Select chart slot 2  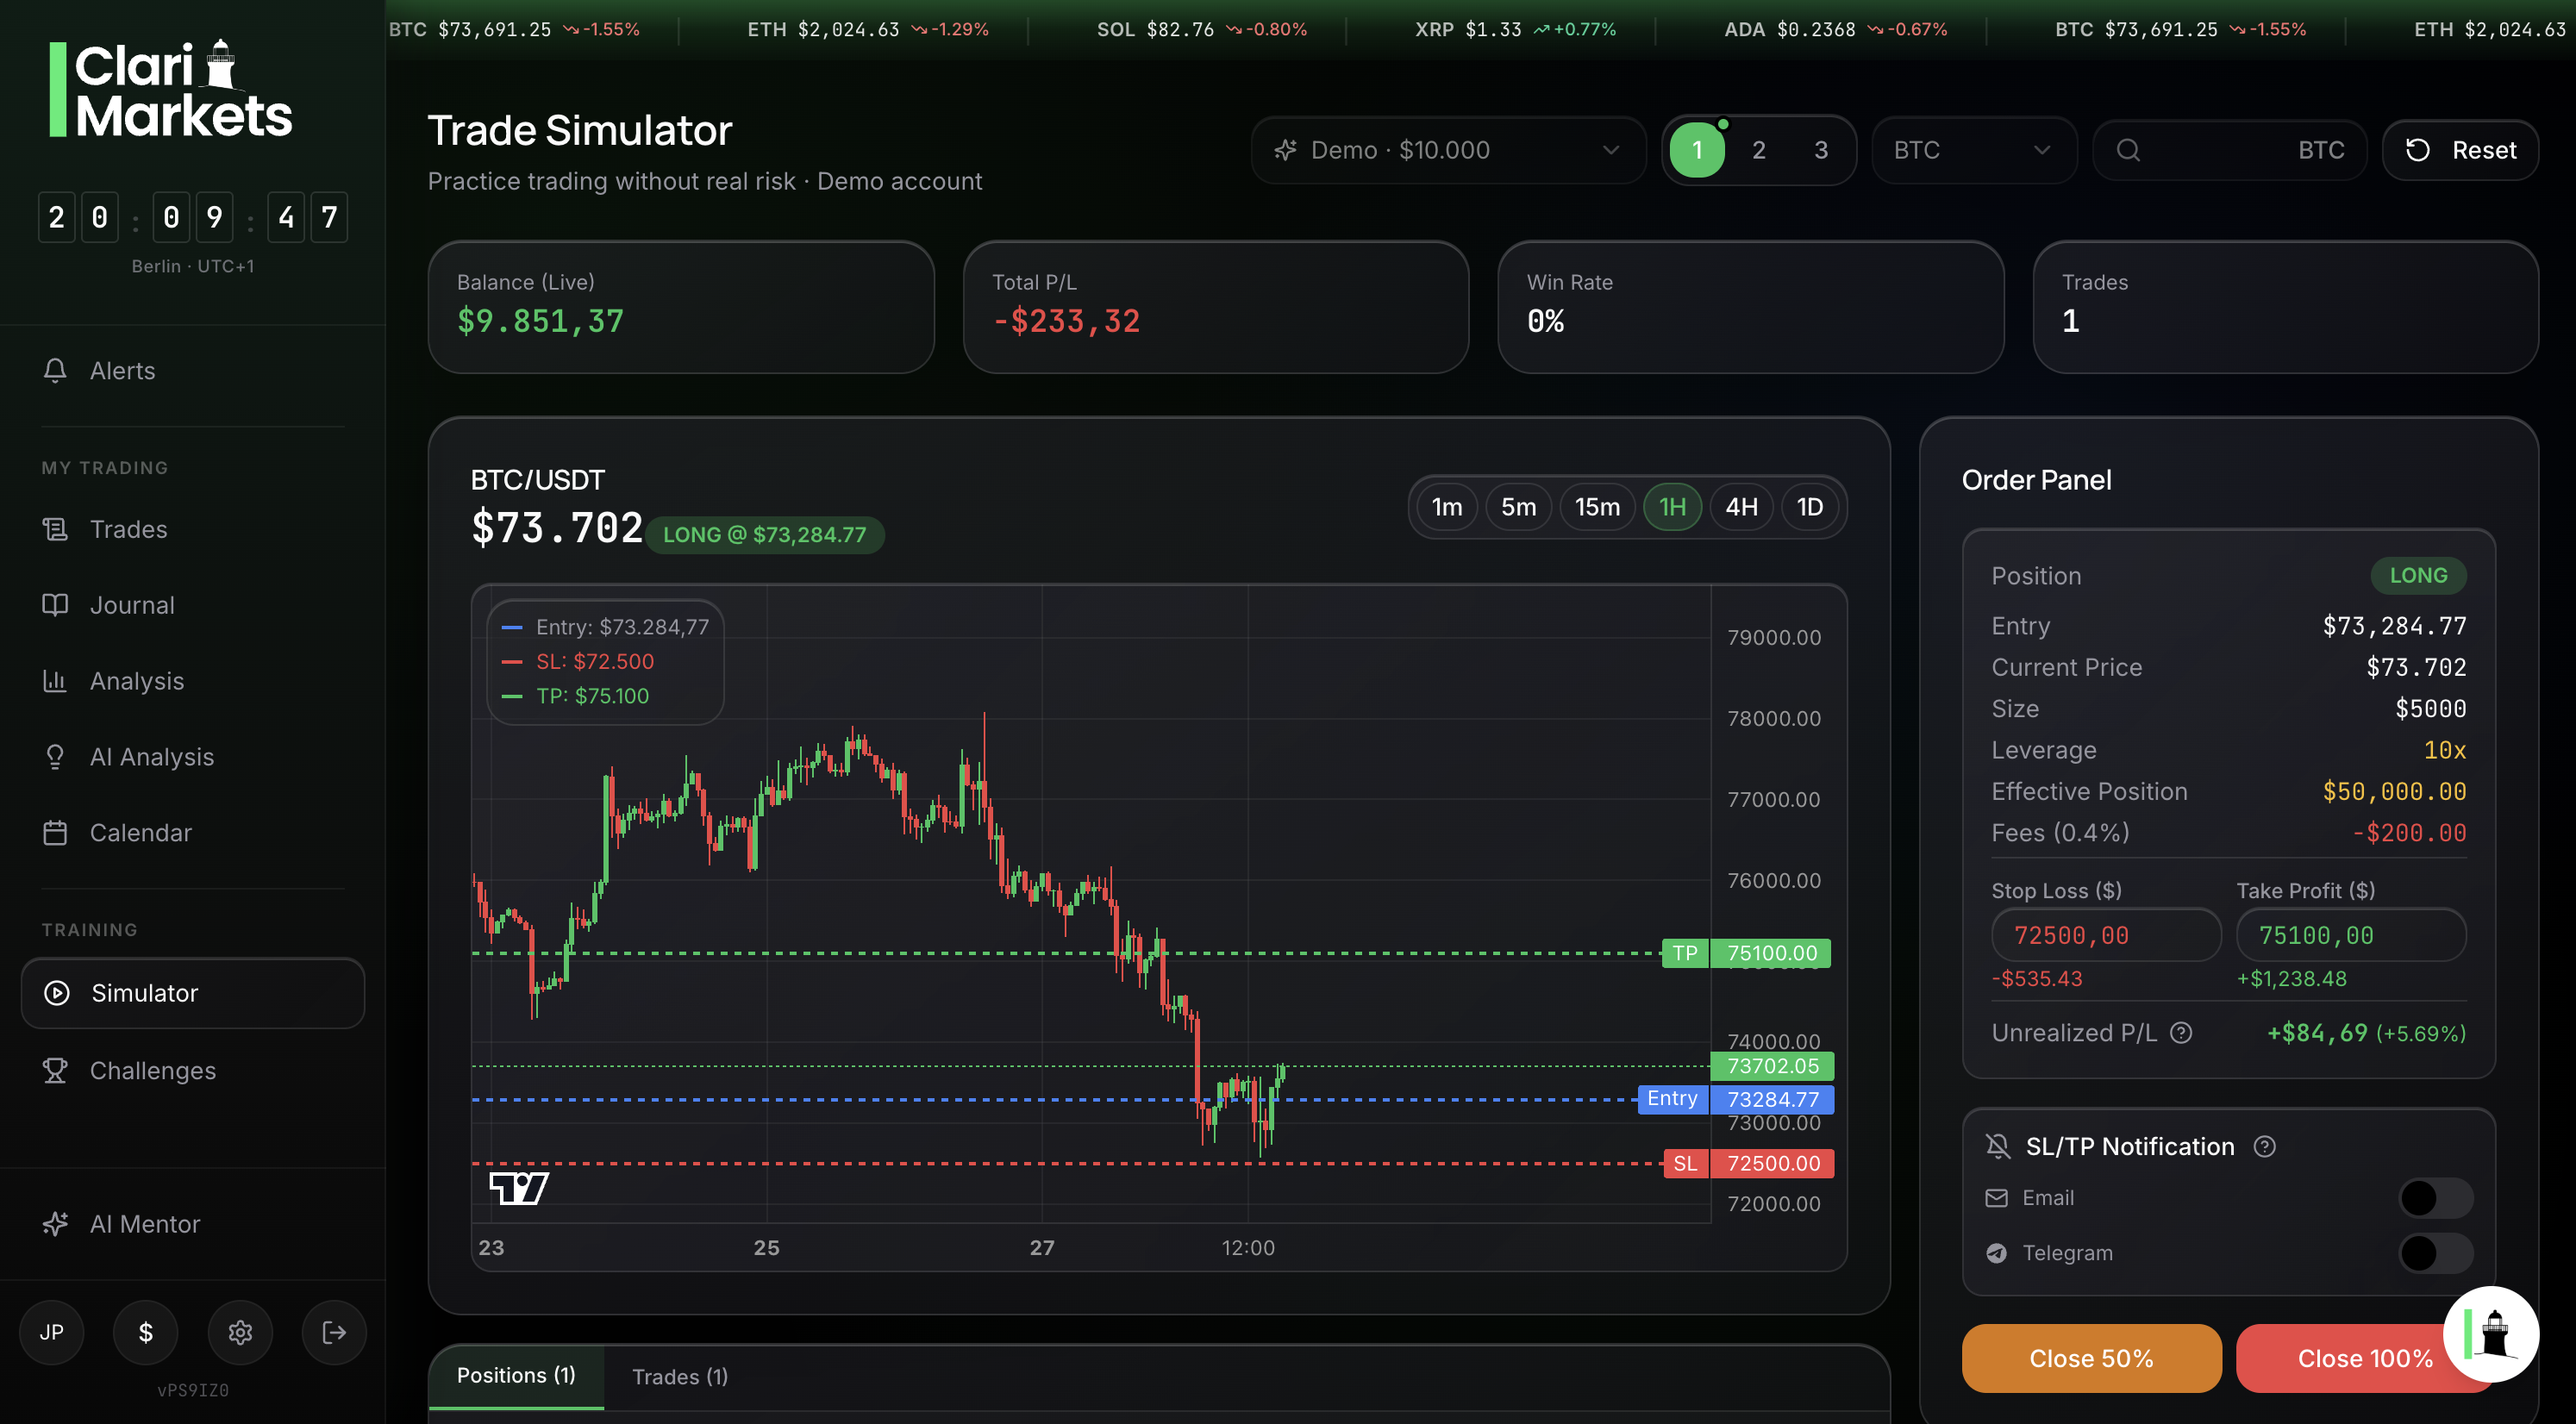1759,150
